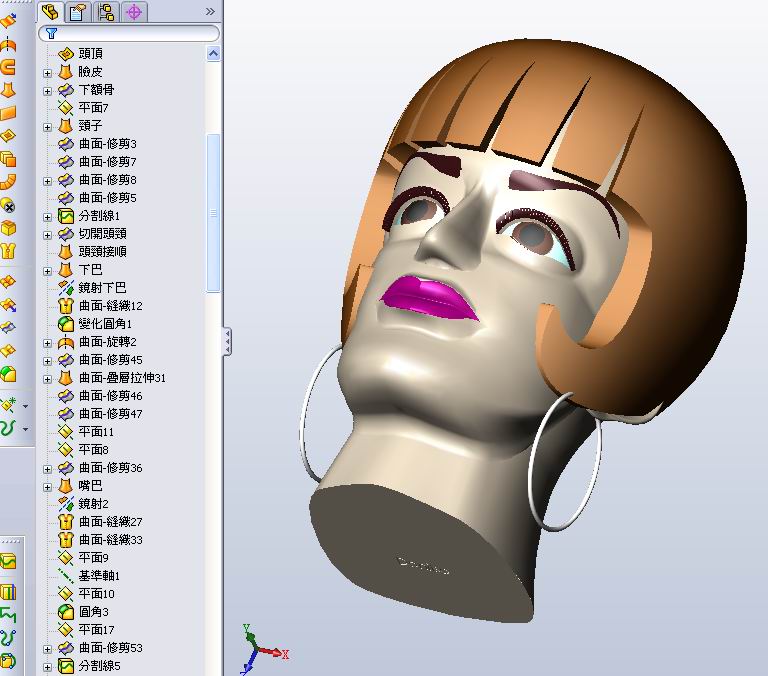The image size is (768, 676).
Task: Select the 曲面-修剪46 feature
Action: pyautogui.click(x=111, y=395)
